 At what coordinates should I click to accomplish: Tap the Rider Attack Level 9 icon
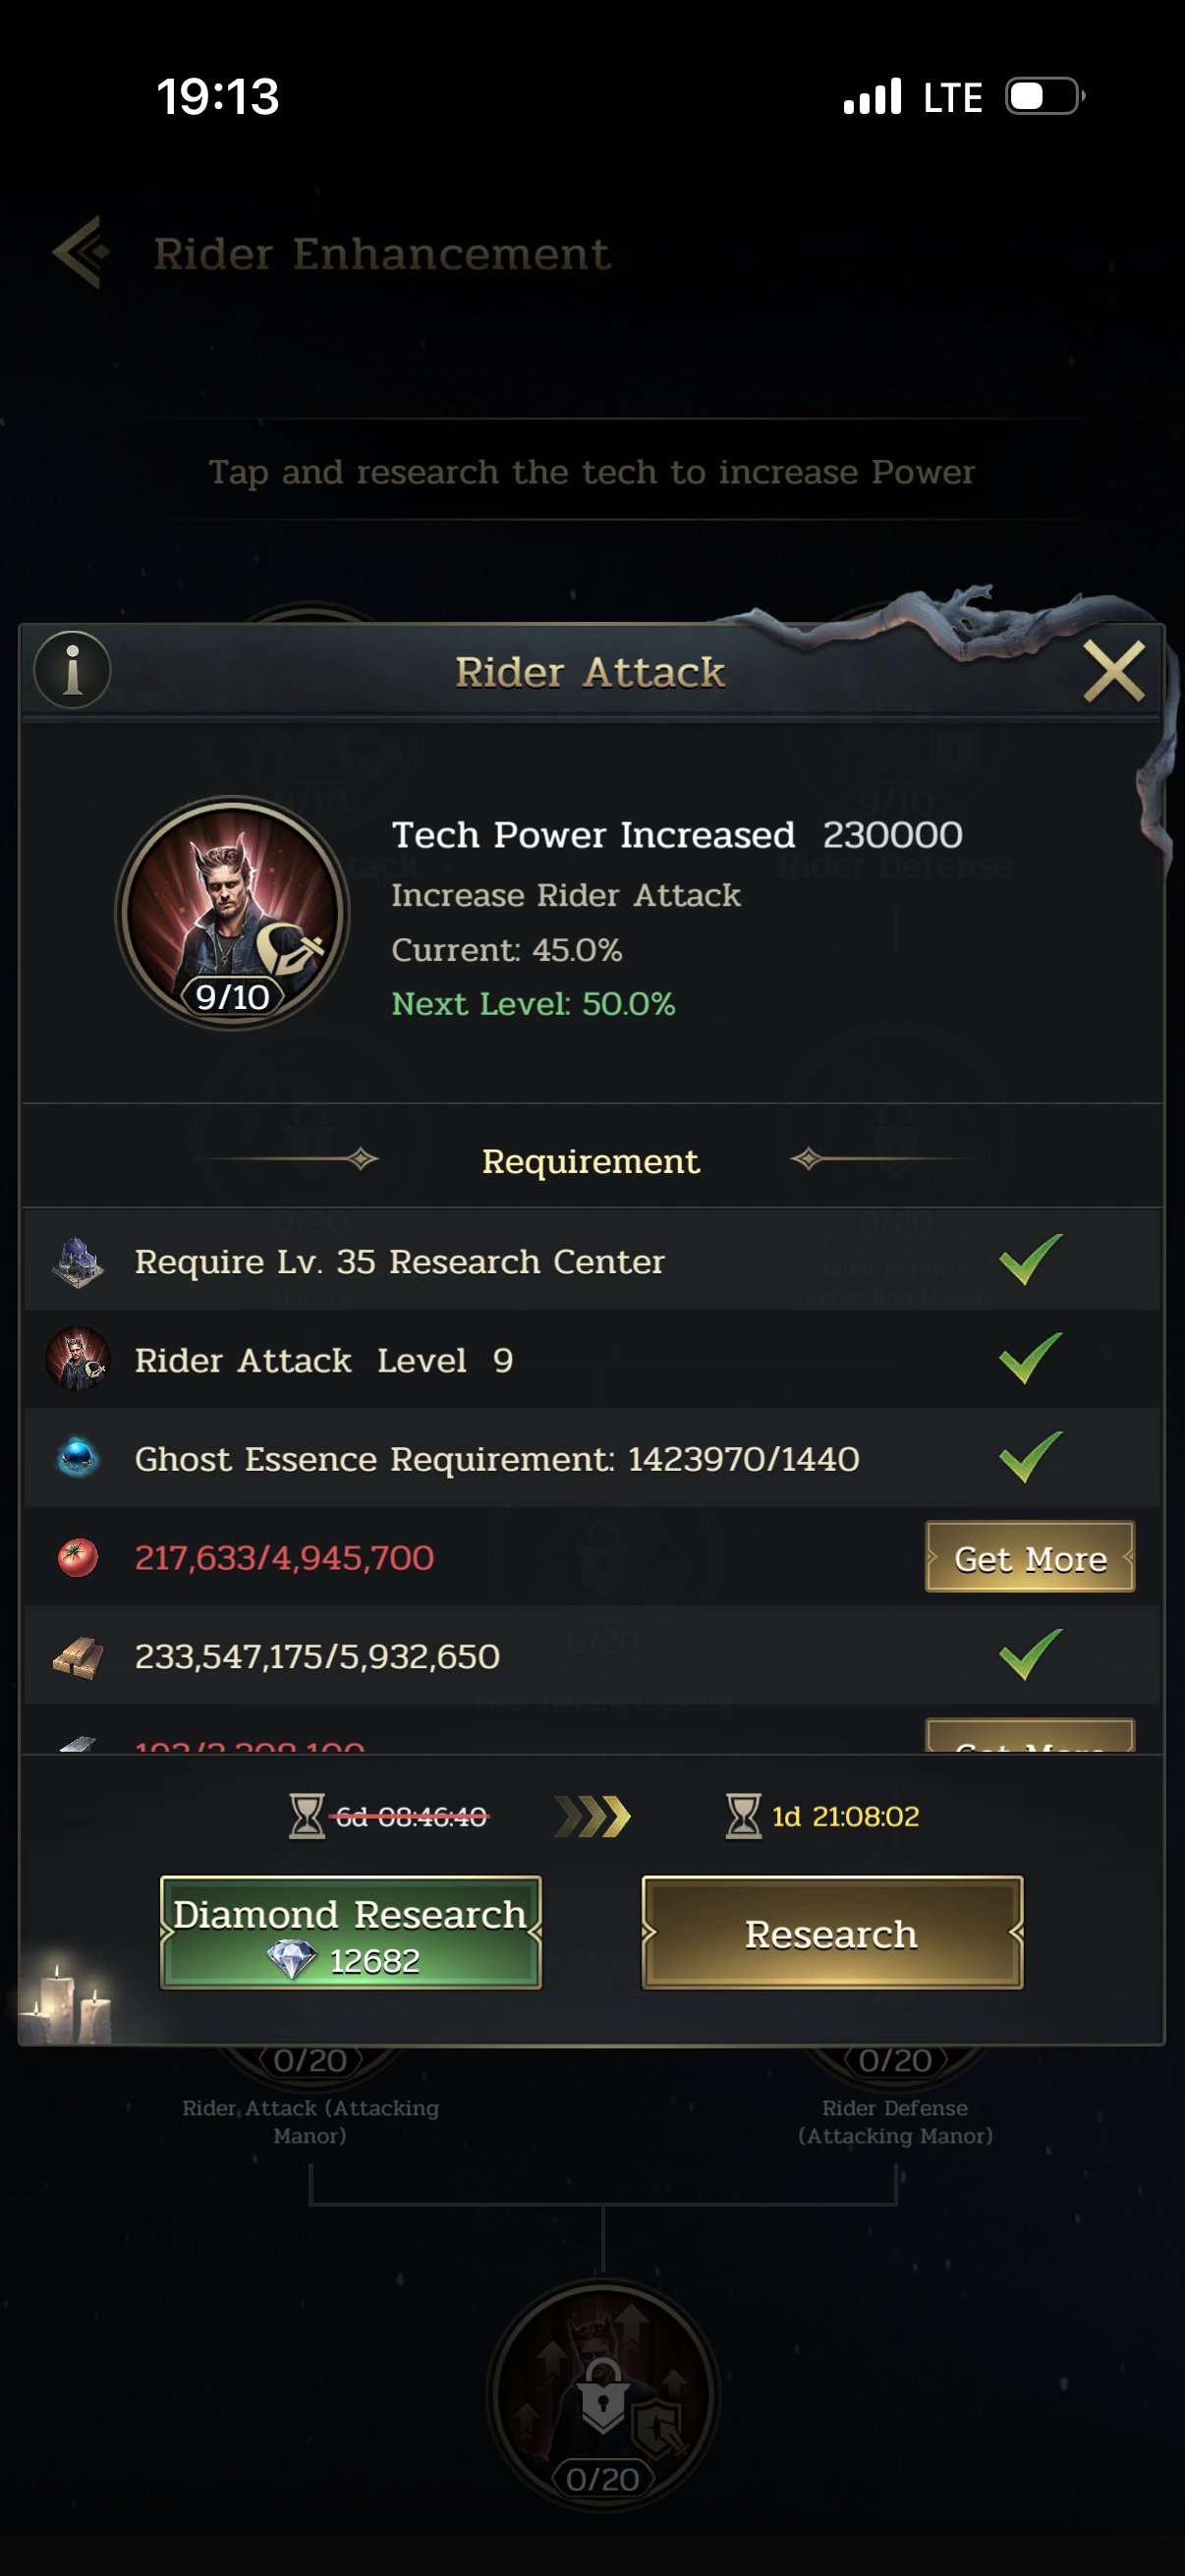[78, 1360]
